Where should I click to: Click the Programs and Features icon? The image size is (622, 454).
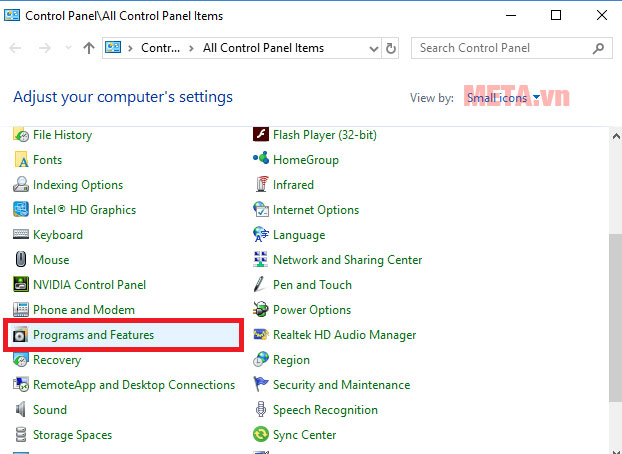pyautogui.click(x=21, y=335)
